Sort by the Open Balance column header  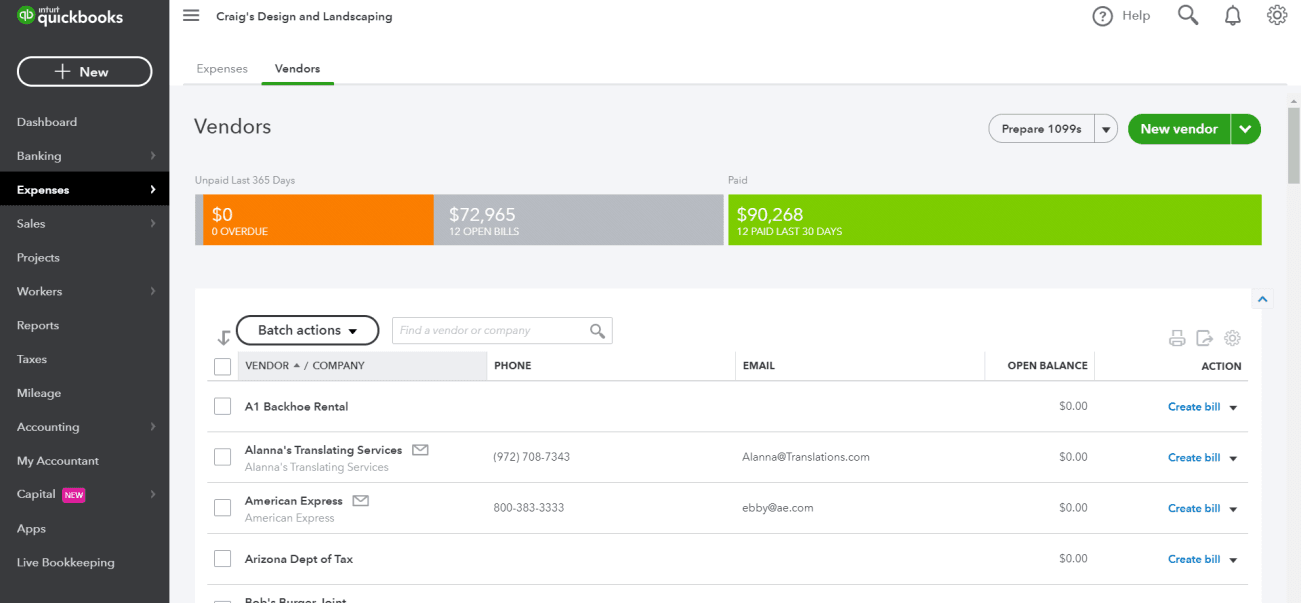point(1047,366)
